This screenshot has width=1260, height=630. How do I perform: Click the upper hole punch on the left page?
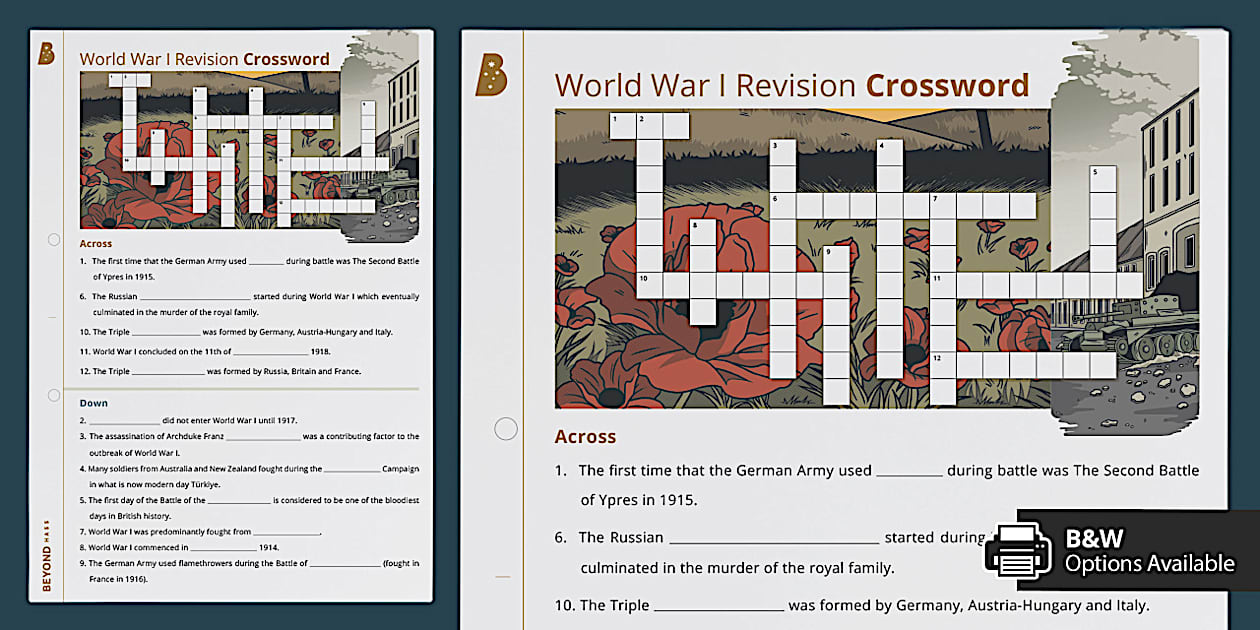click(54, 240)
